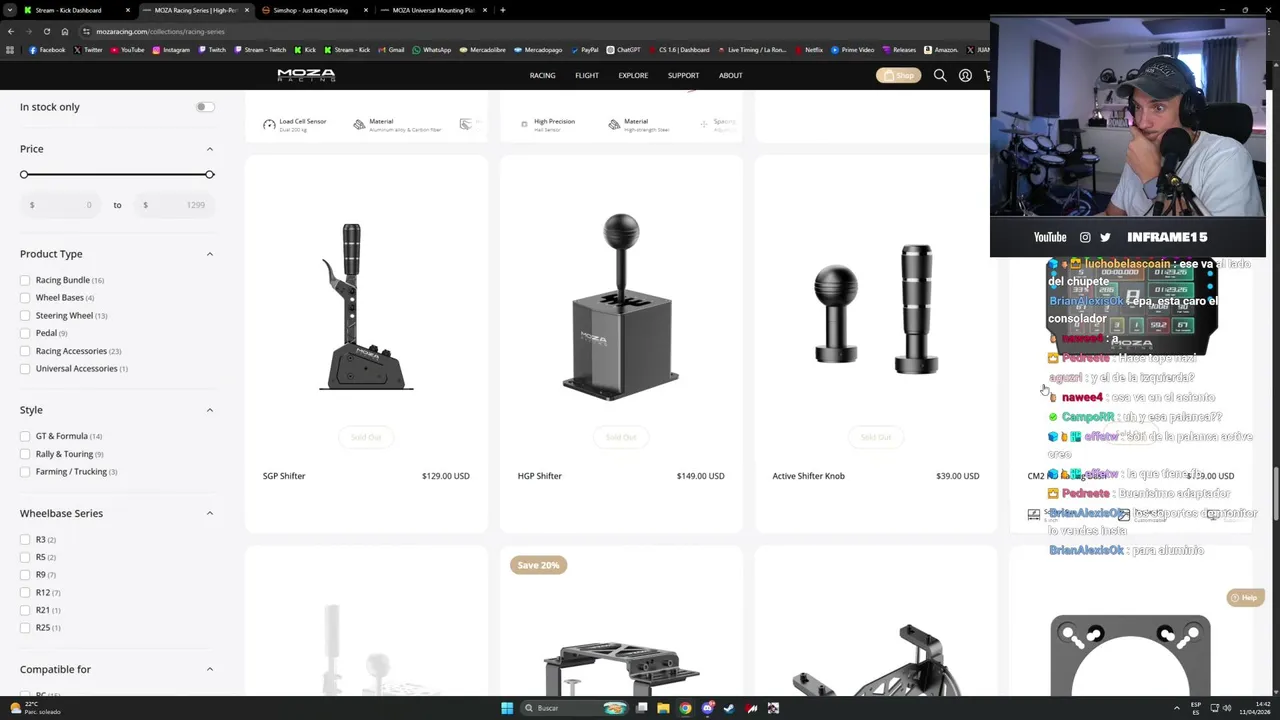
Task: Open the user account icon in MOZA header
Action: (965, 75)
